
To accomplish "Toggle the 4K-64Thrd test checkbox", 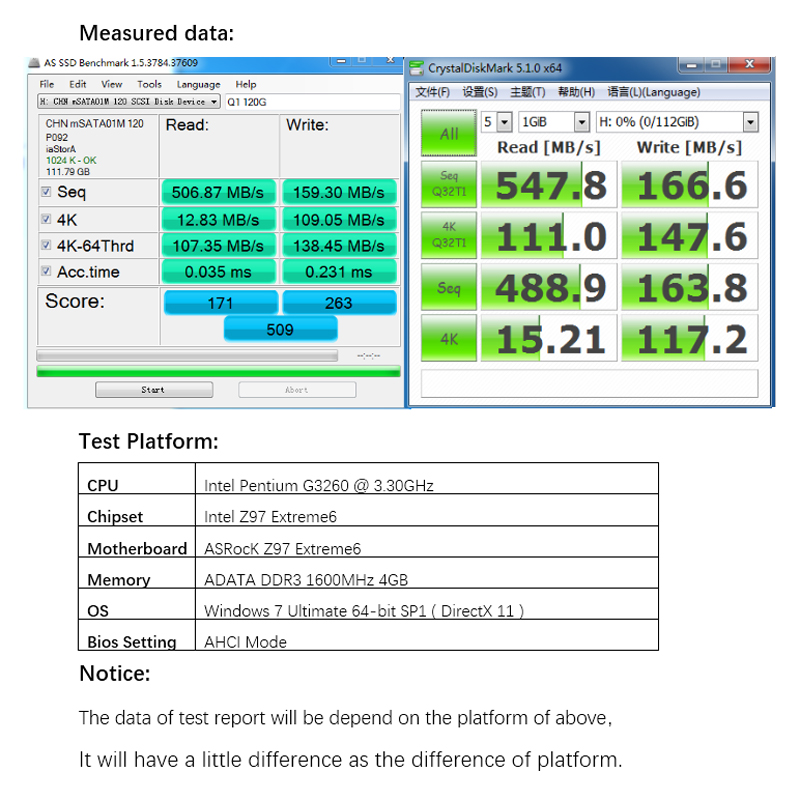I will (46, 245).
